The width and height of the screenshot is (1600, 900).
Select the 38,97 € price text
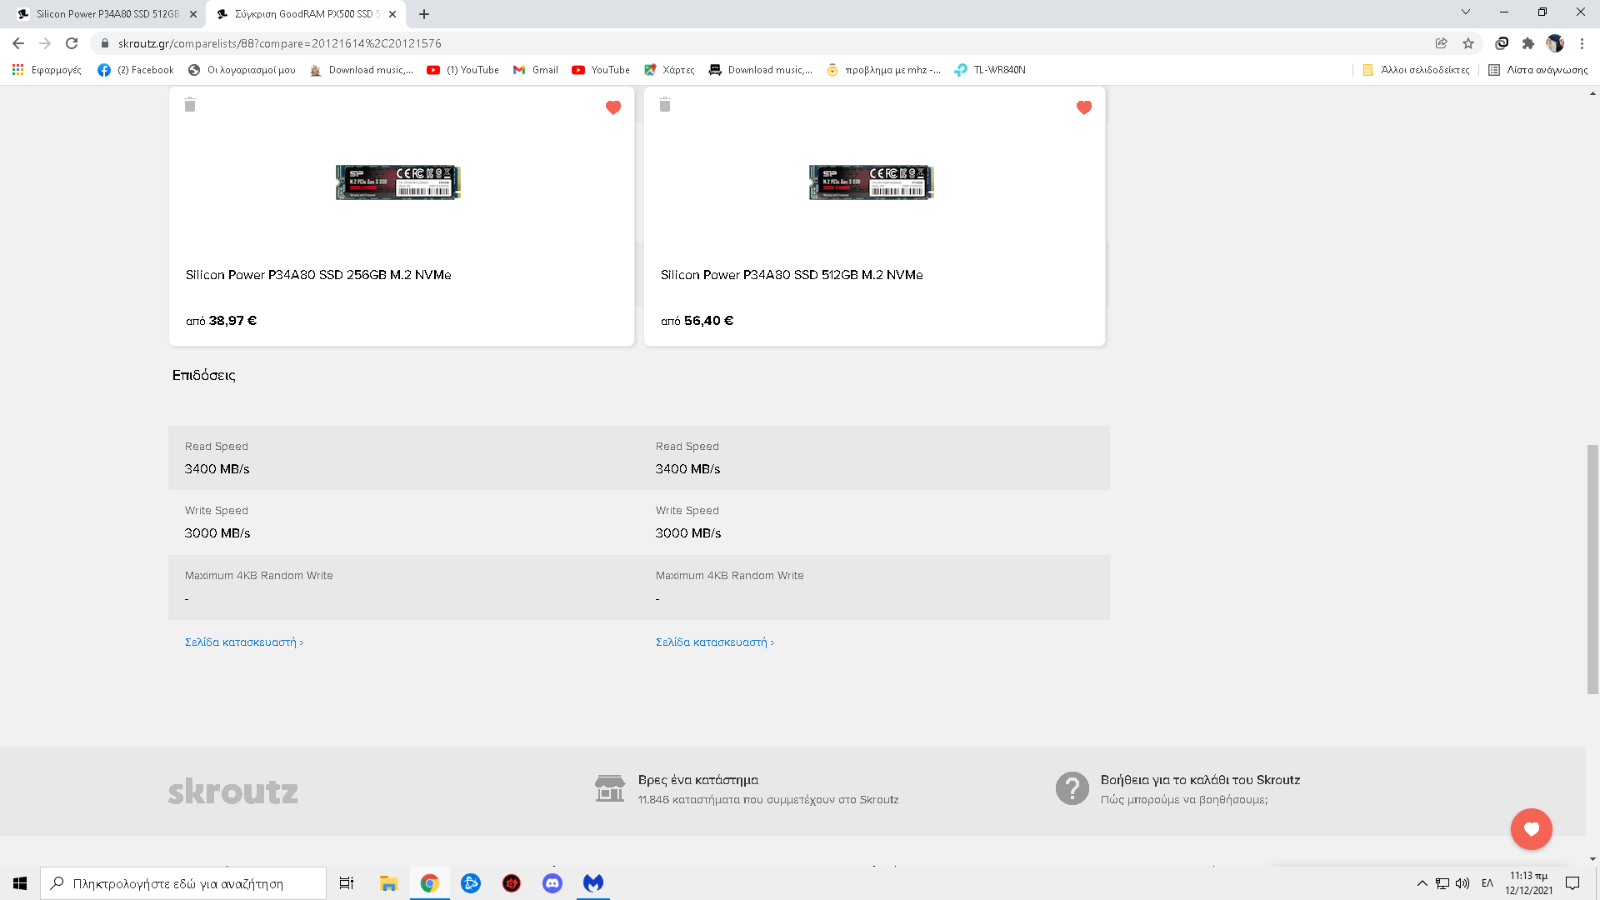coord(233,321)
